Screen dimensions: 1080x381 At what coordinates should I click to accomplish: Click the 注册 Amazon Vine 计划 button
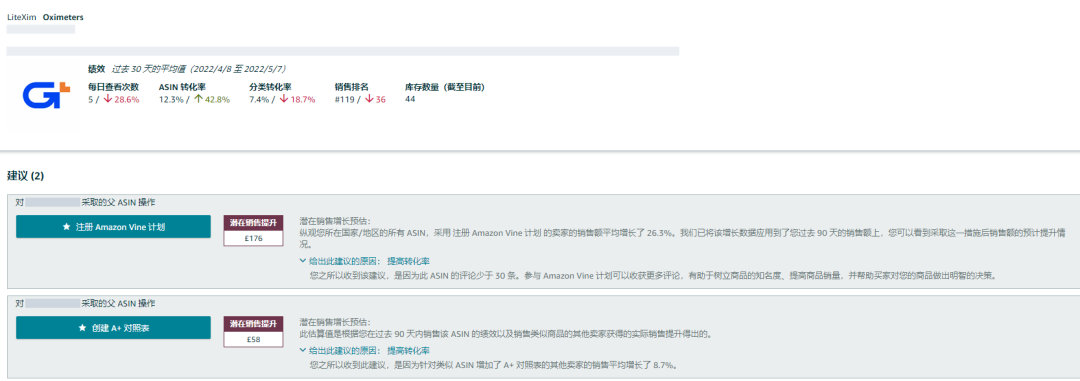[114, 227]
